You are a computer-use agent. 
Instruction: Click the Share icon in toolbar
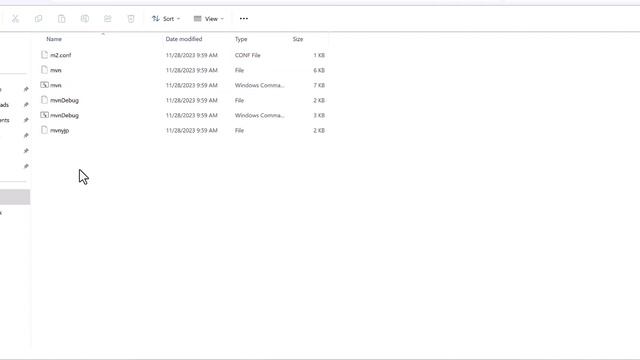[108, 19]
